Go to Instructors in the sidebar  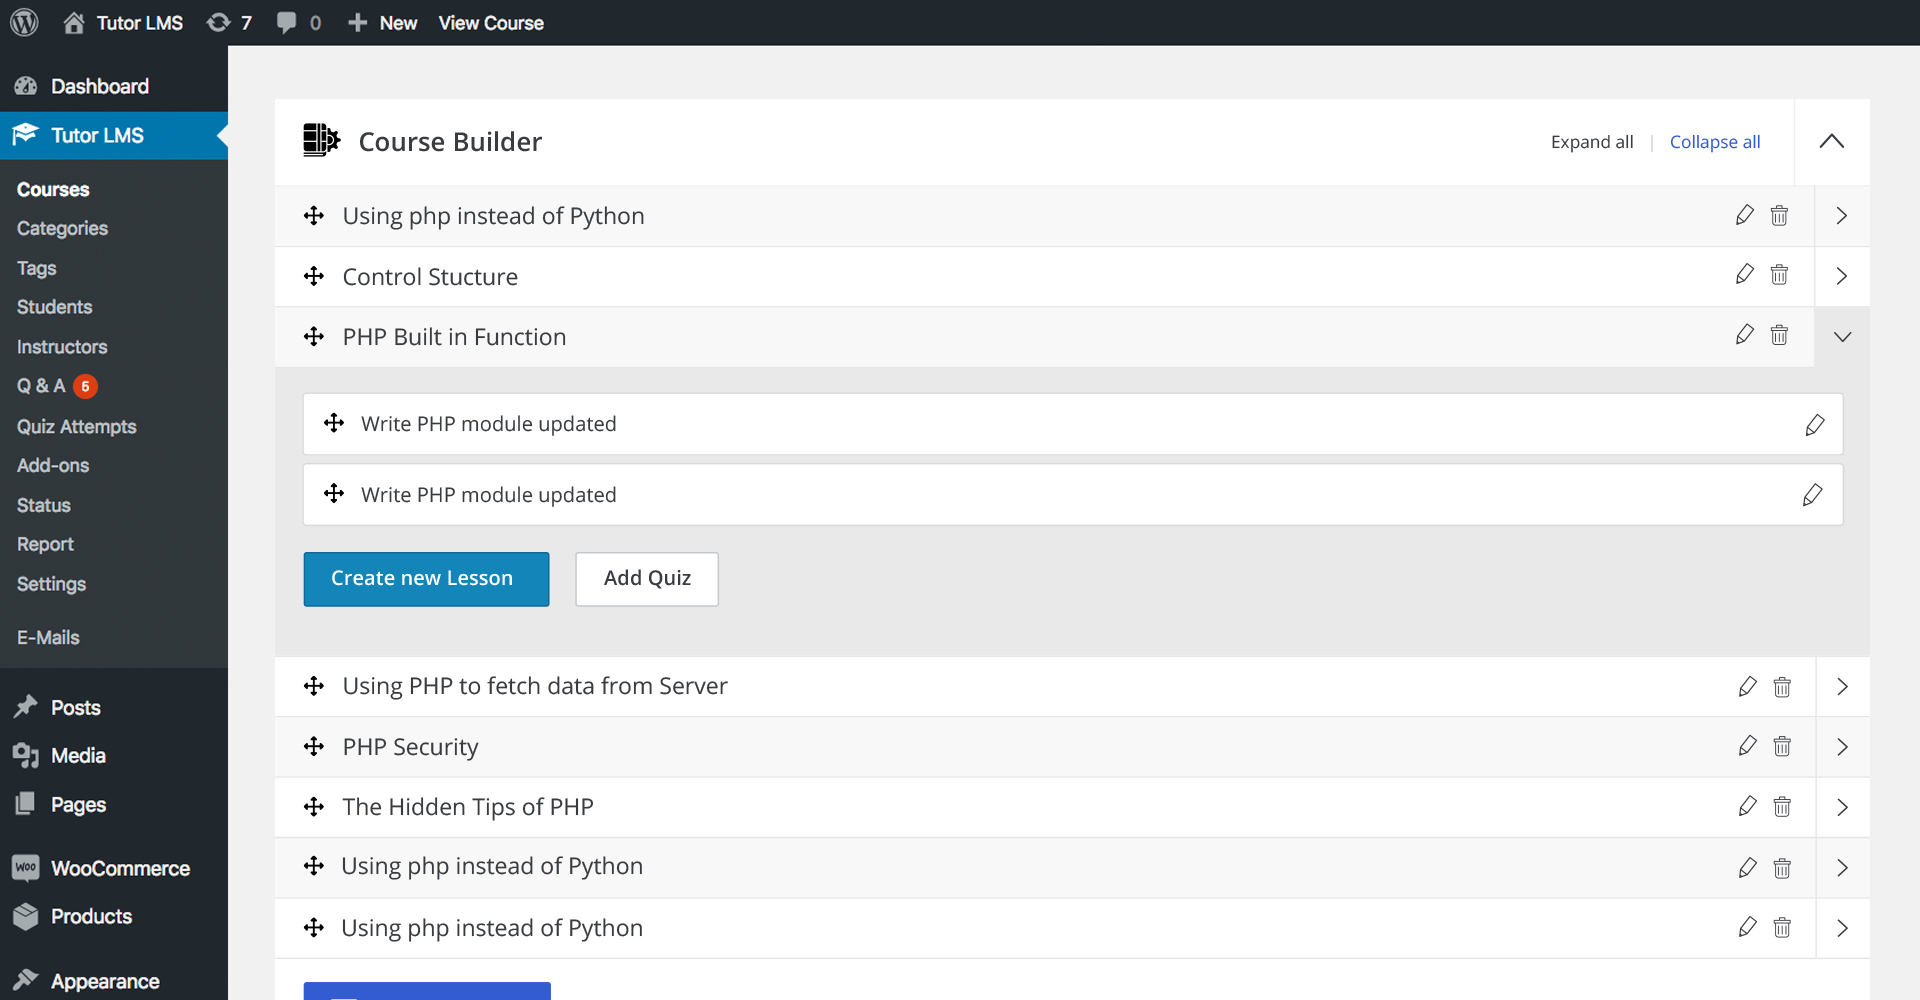coord(62,347)
